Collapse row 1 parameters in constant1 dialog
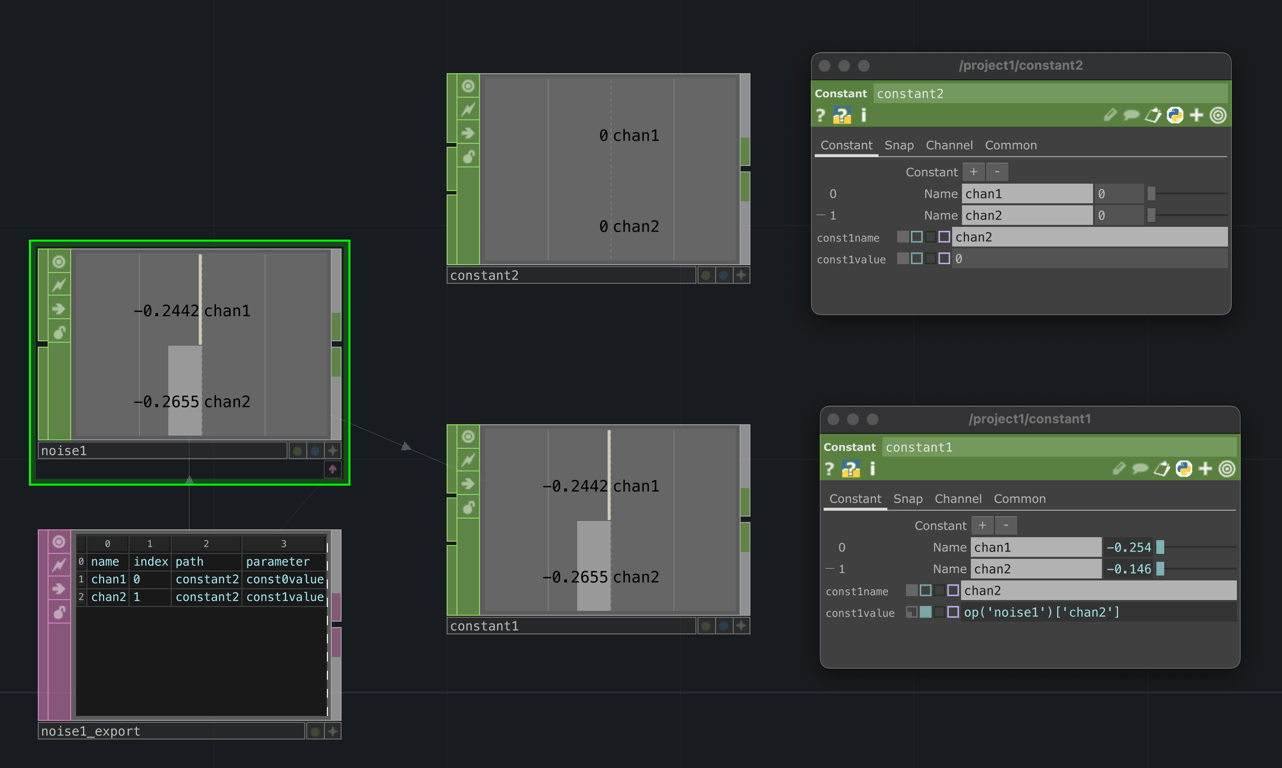The height and width of the screenshot is (768, 1282). click(x=831, y=569)
